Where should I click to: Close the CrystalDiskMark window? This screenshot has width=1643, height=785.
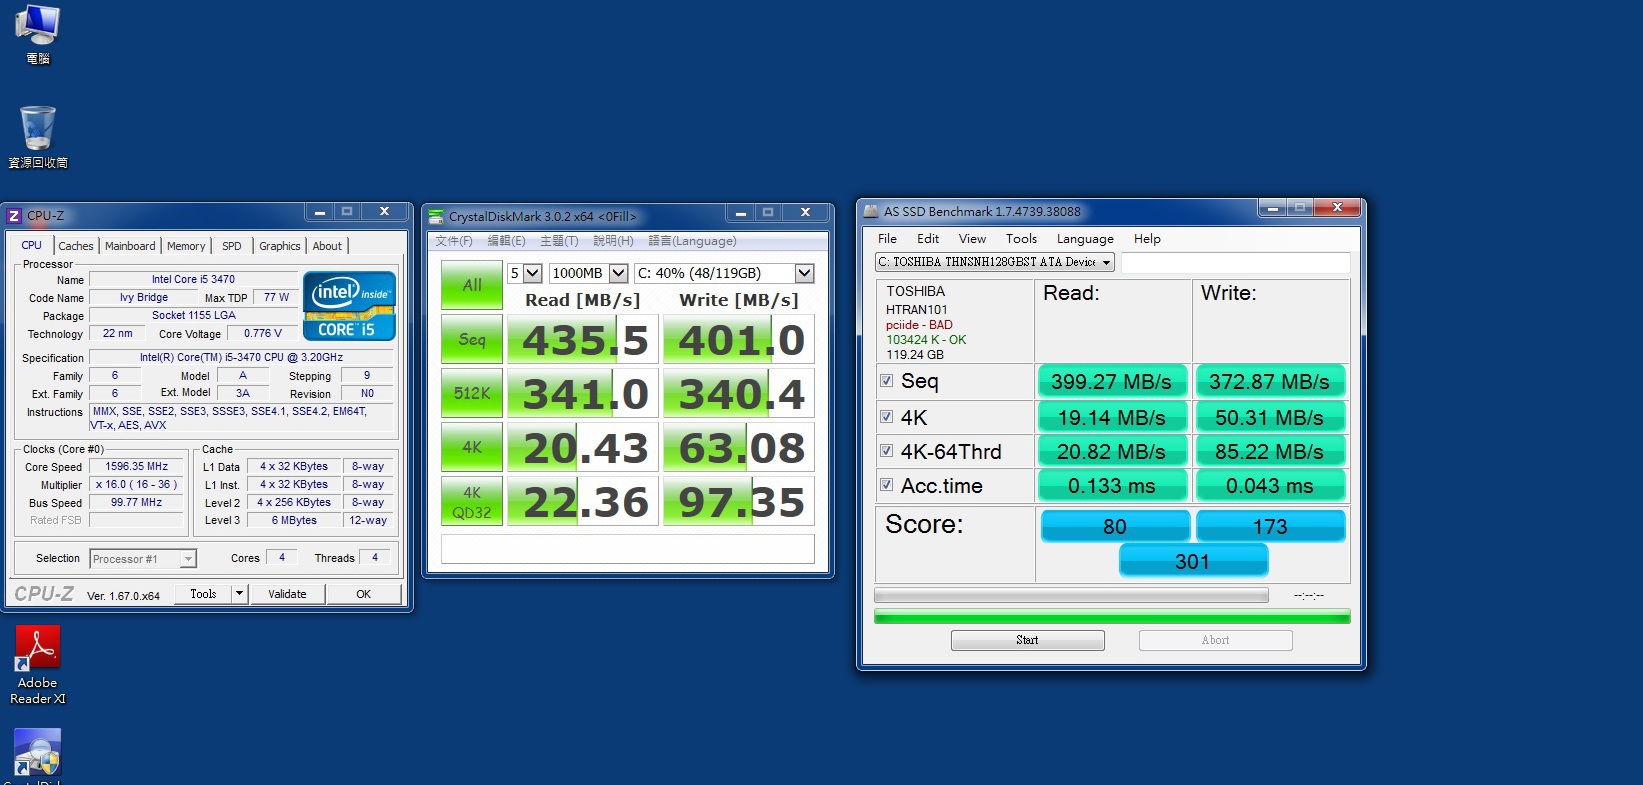(x=805, y=213)
